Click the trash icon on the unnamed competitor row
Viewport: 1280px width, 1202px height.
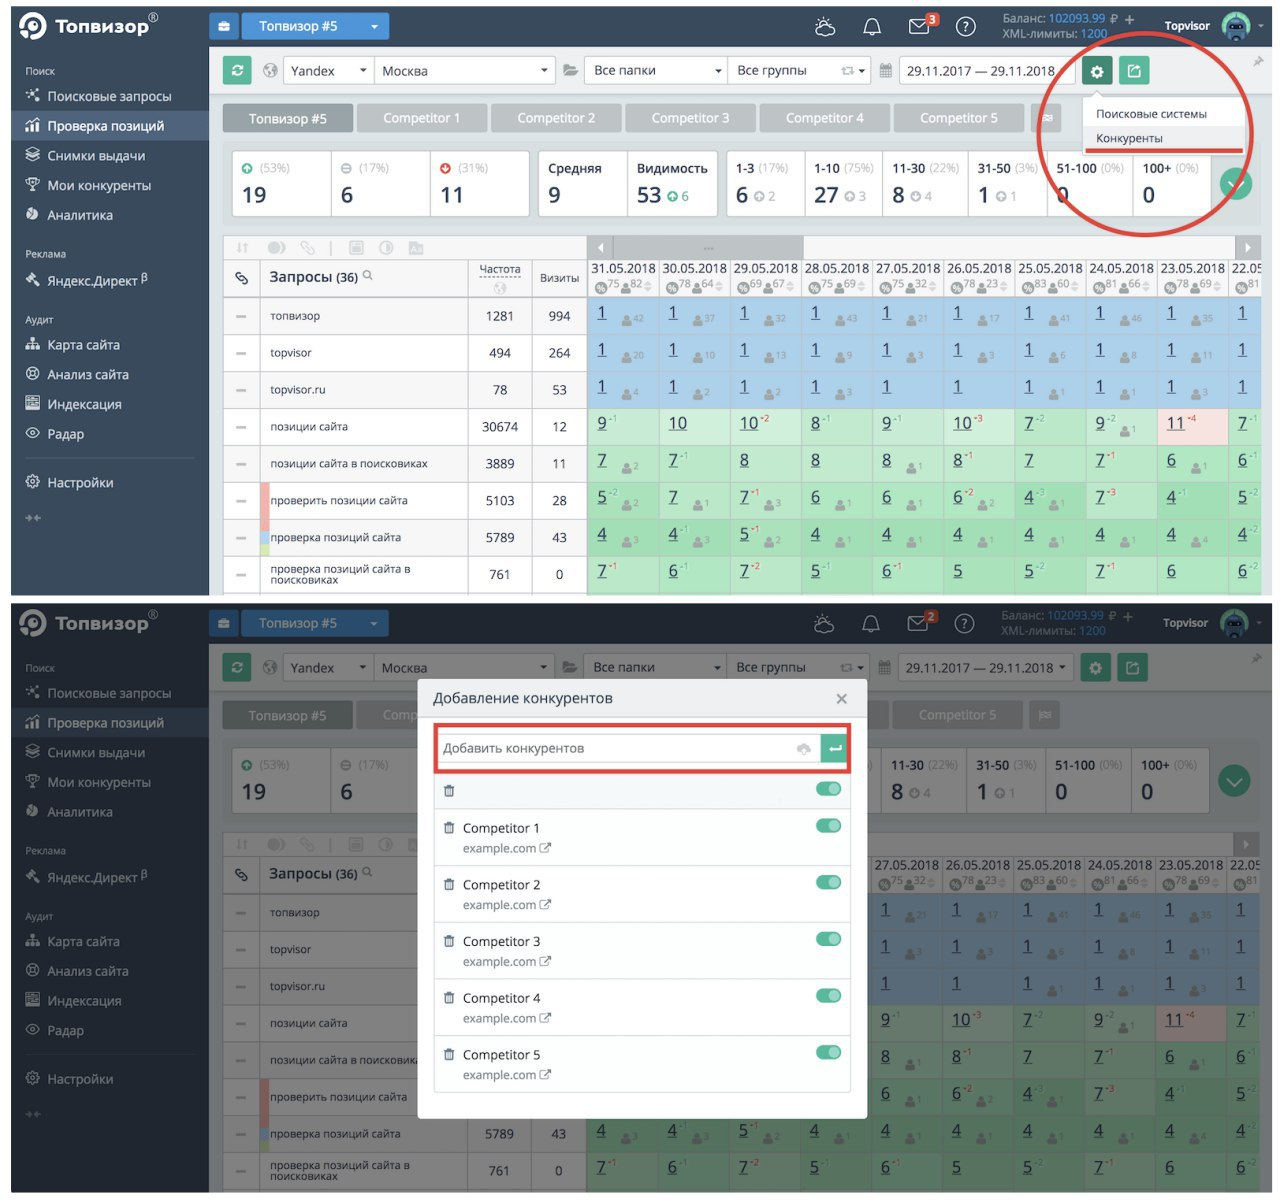click(x=449, y=791)
